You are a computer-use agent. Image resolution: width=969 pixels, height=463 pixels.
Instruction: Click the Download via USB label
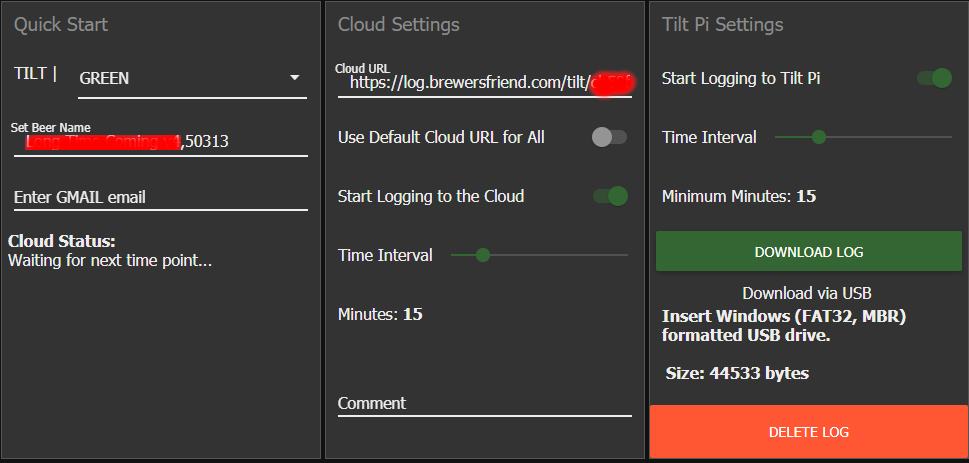(x=807, y=293)
